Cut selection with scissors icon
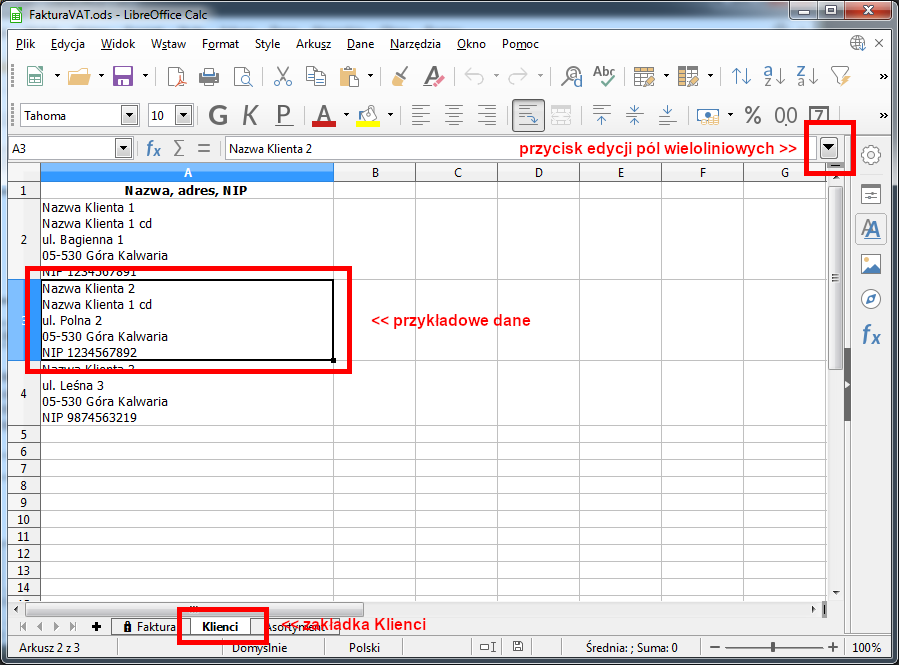Viewport: 899px width, 665px height. coord(283,76)
